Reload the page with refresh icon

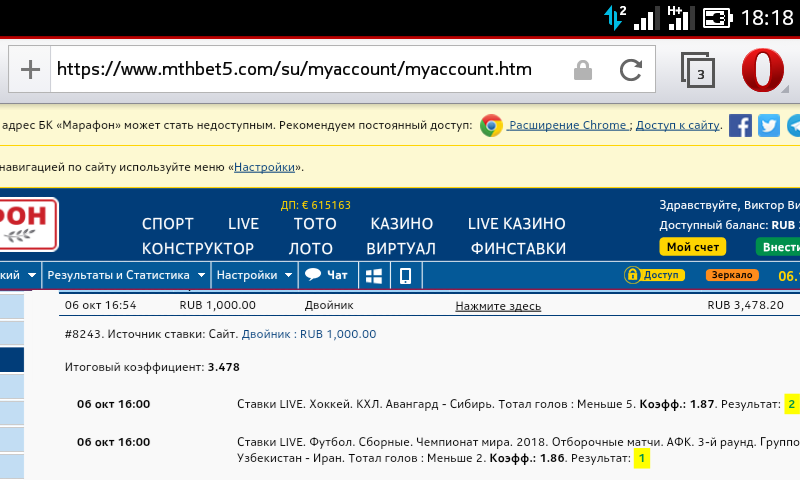coord(631,70)
